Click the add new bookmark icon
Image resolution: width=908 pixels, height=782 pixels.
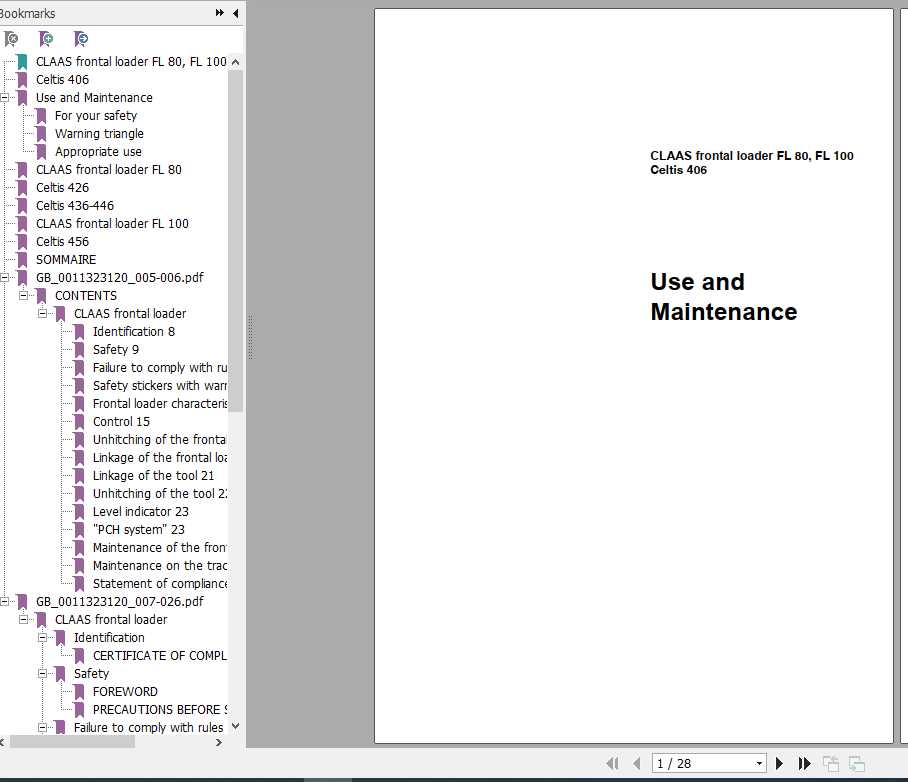(46, 39)
